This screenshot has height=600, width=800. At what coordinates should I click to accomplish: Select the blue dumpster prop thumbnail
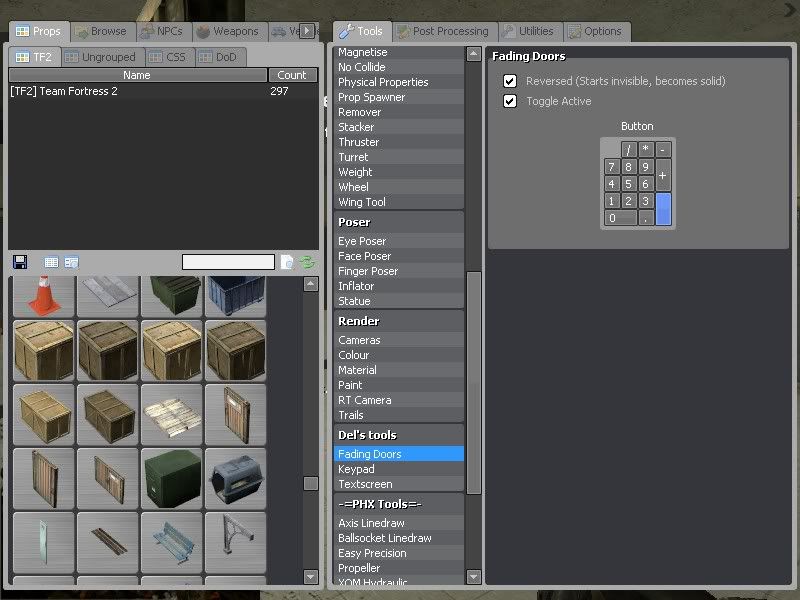235,296
